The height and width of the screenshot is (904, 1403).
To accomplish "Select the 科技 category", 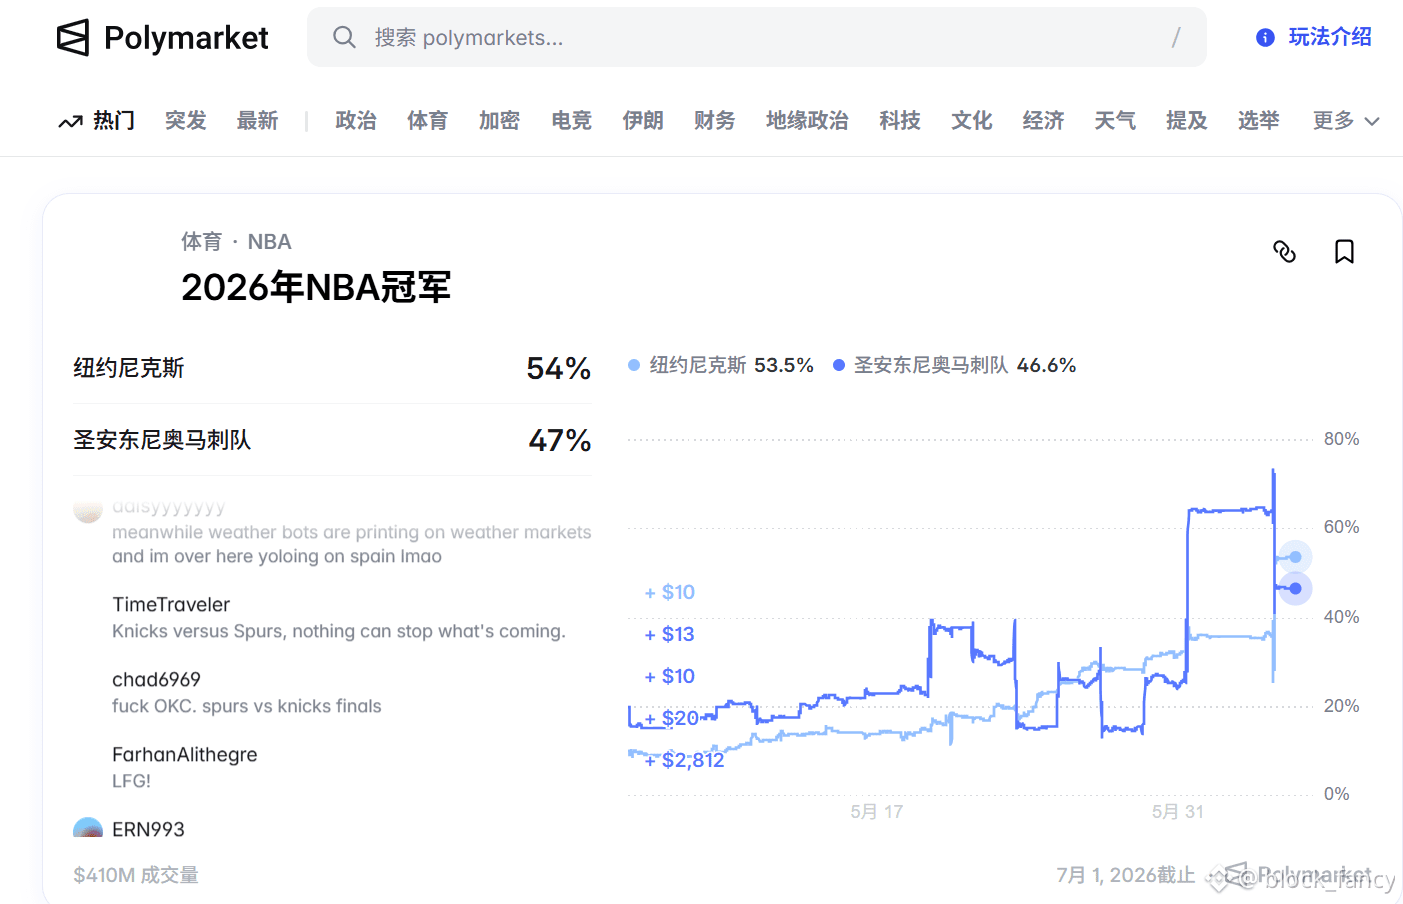I will [900, 121].
